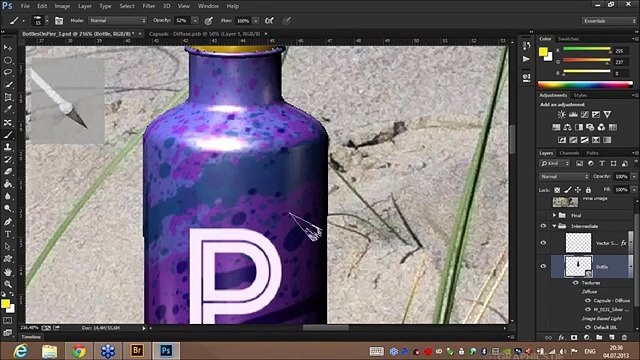The height and width of the screenshot is (360, 640).
Task: Add Color Balance adjustment
Action: (567, 127)
